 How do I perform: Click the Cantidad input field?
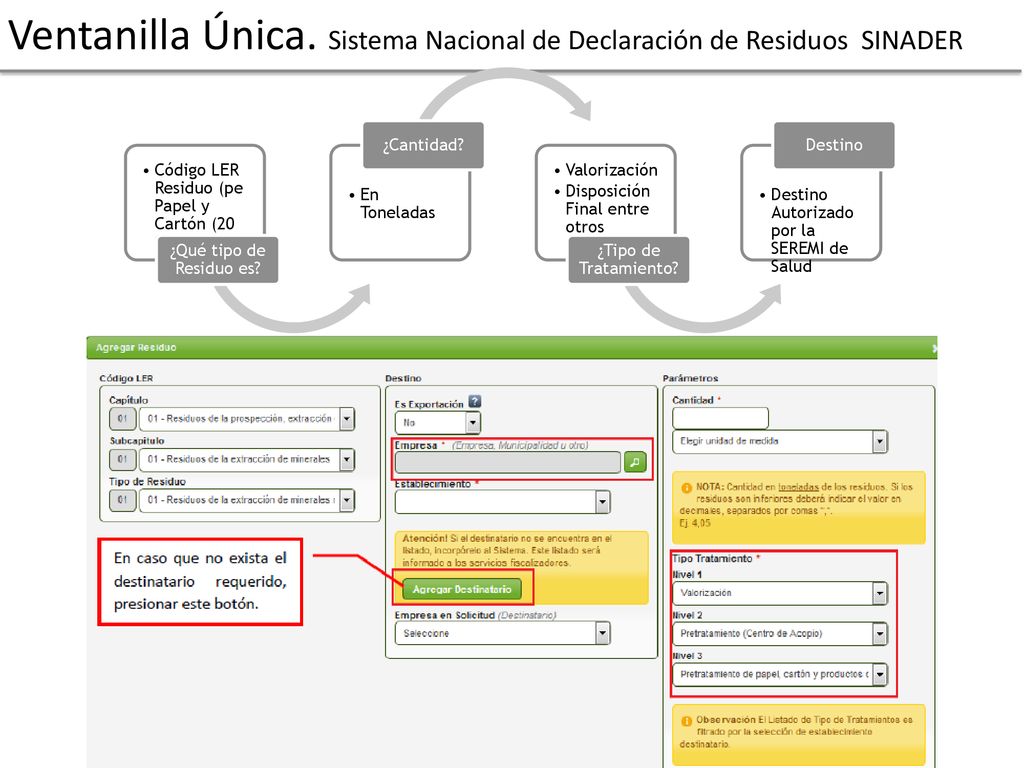[720, 418]
